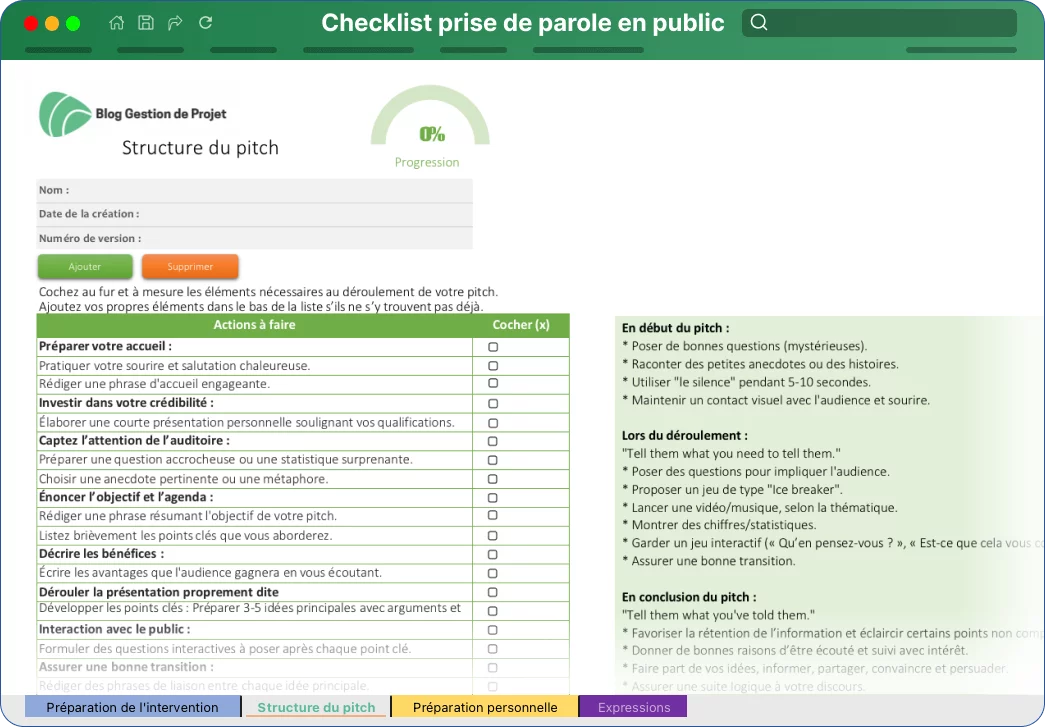Viewport: 1045px width, 727px height.
Task: Click the quote "Tell them what you've told them."
Action: click(x=718, y=615)
